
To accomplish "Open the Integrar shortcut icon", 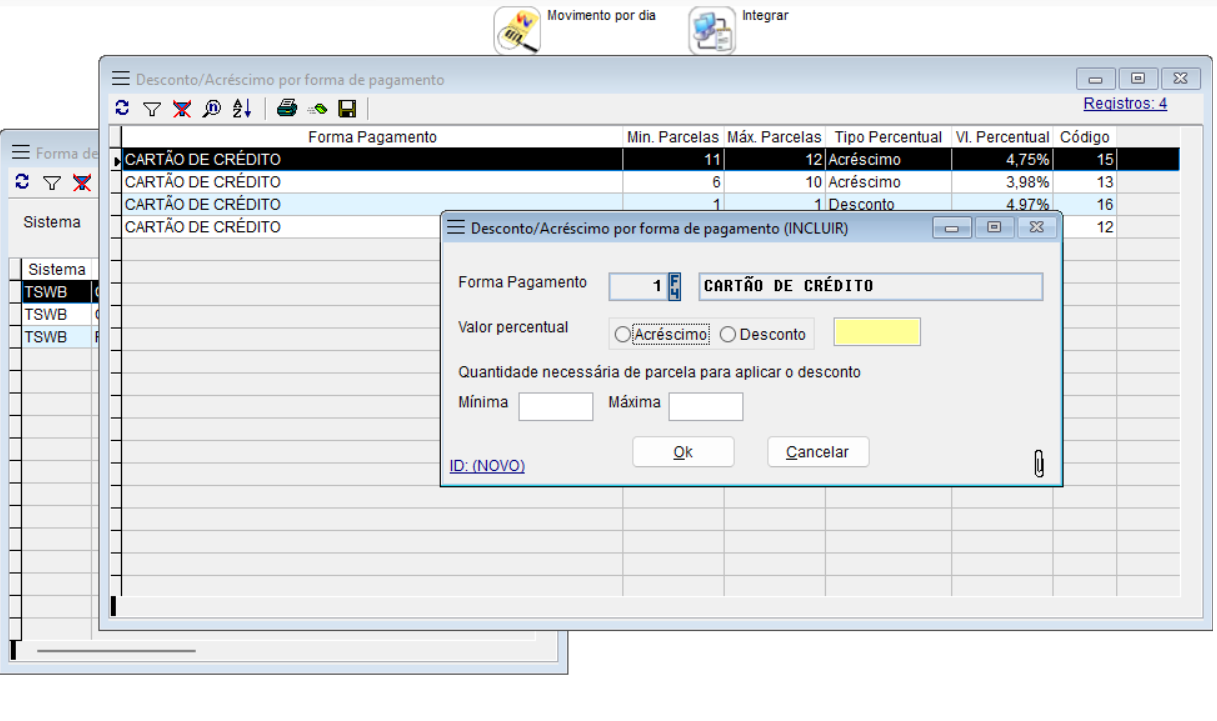I will coord(711,31).
